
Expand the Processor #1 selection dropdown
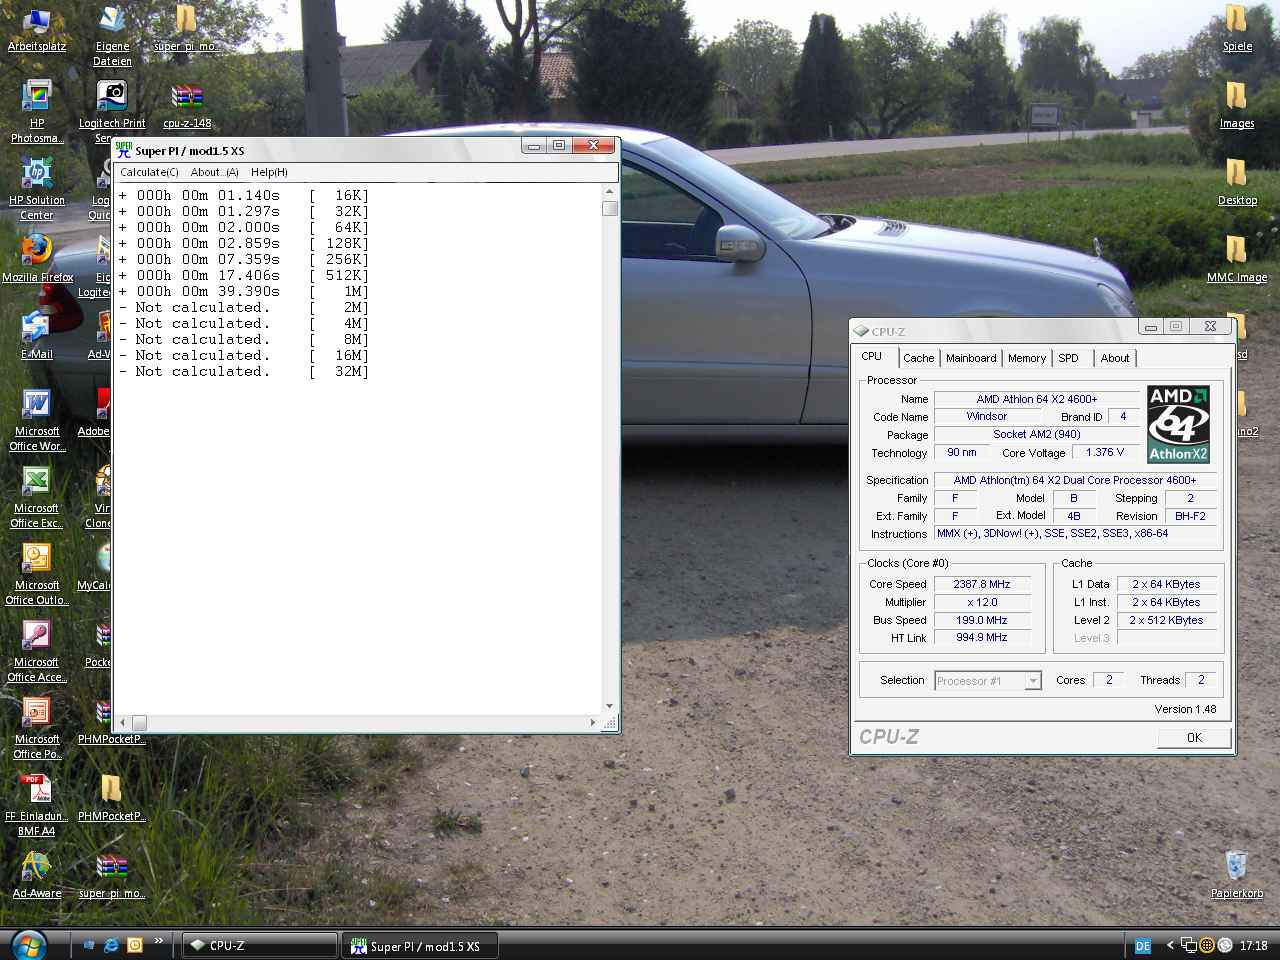click(x=1033, y=681)
